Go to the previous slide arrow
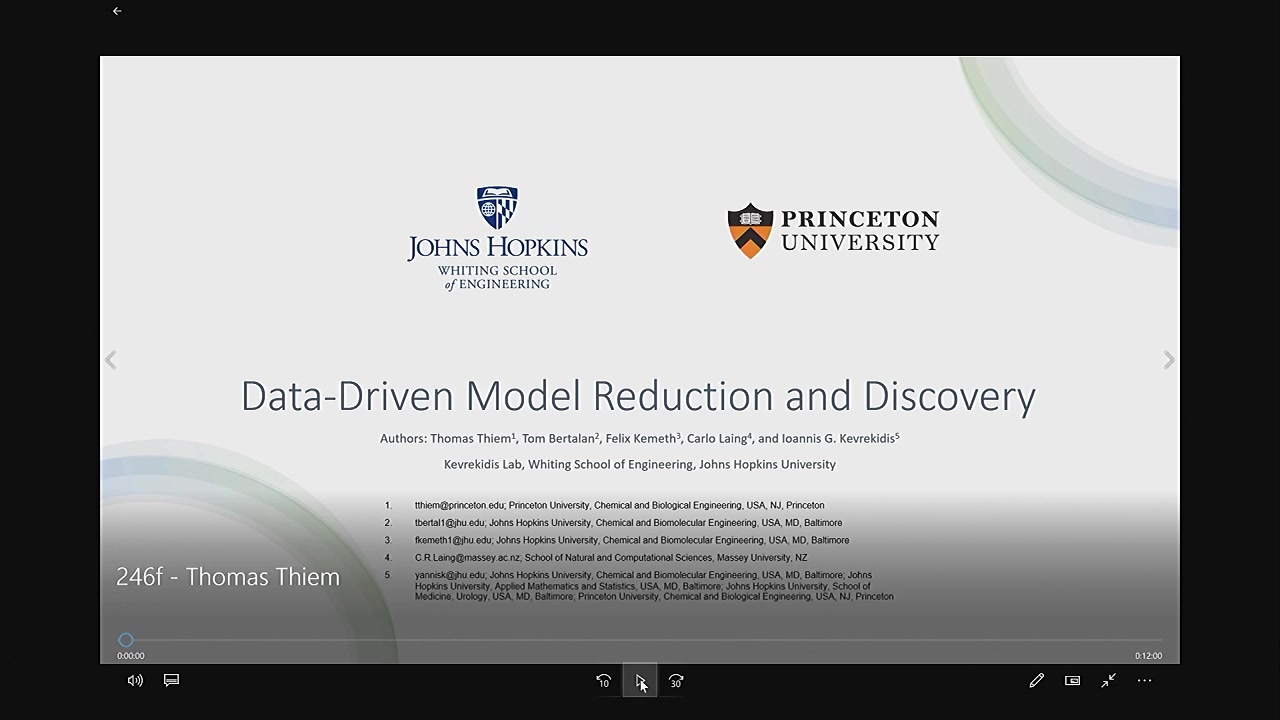The image size is (1280, 720). click(111, 360)
